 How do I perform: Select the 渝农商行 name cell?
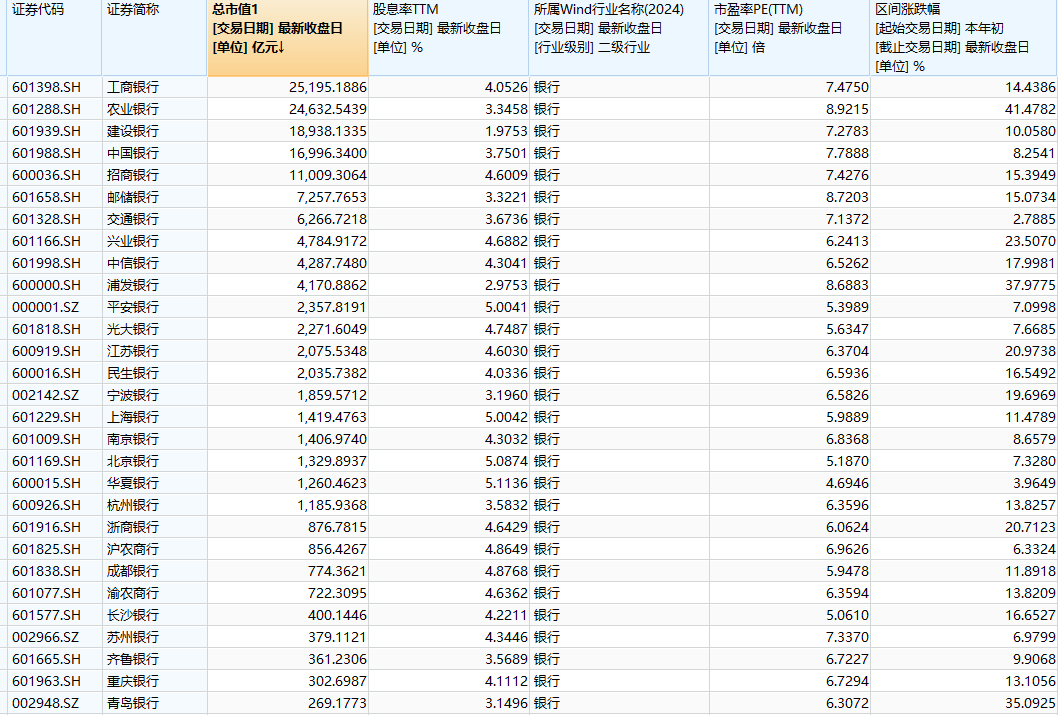tap(133, 594)
